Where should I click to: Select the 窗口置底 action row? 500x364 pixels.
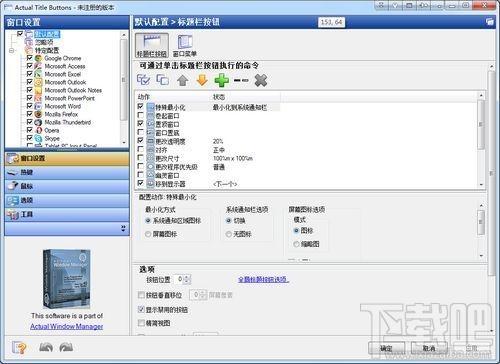click(167, 133)
